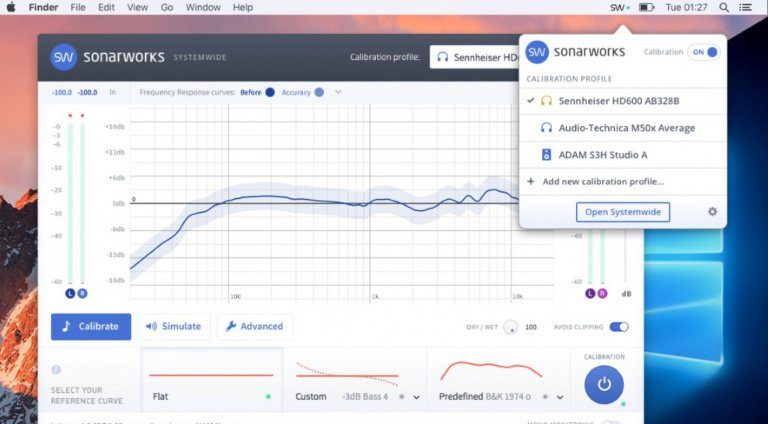This screenshot has height=424, width=768.
Task: Open the Apple menu
Action: (x=11, y=7)
